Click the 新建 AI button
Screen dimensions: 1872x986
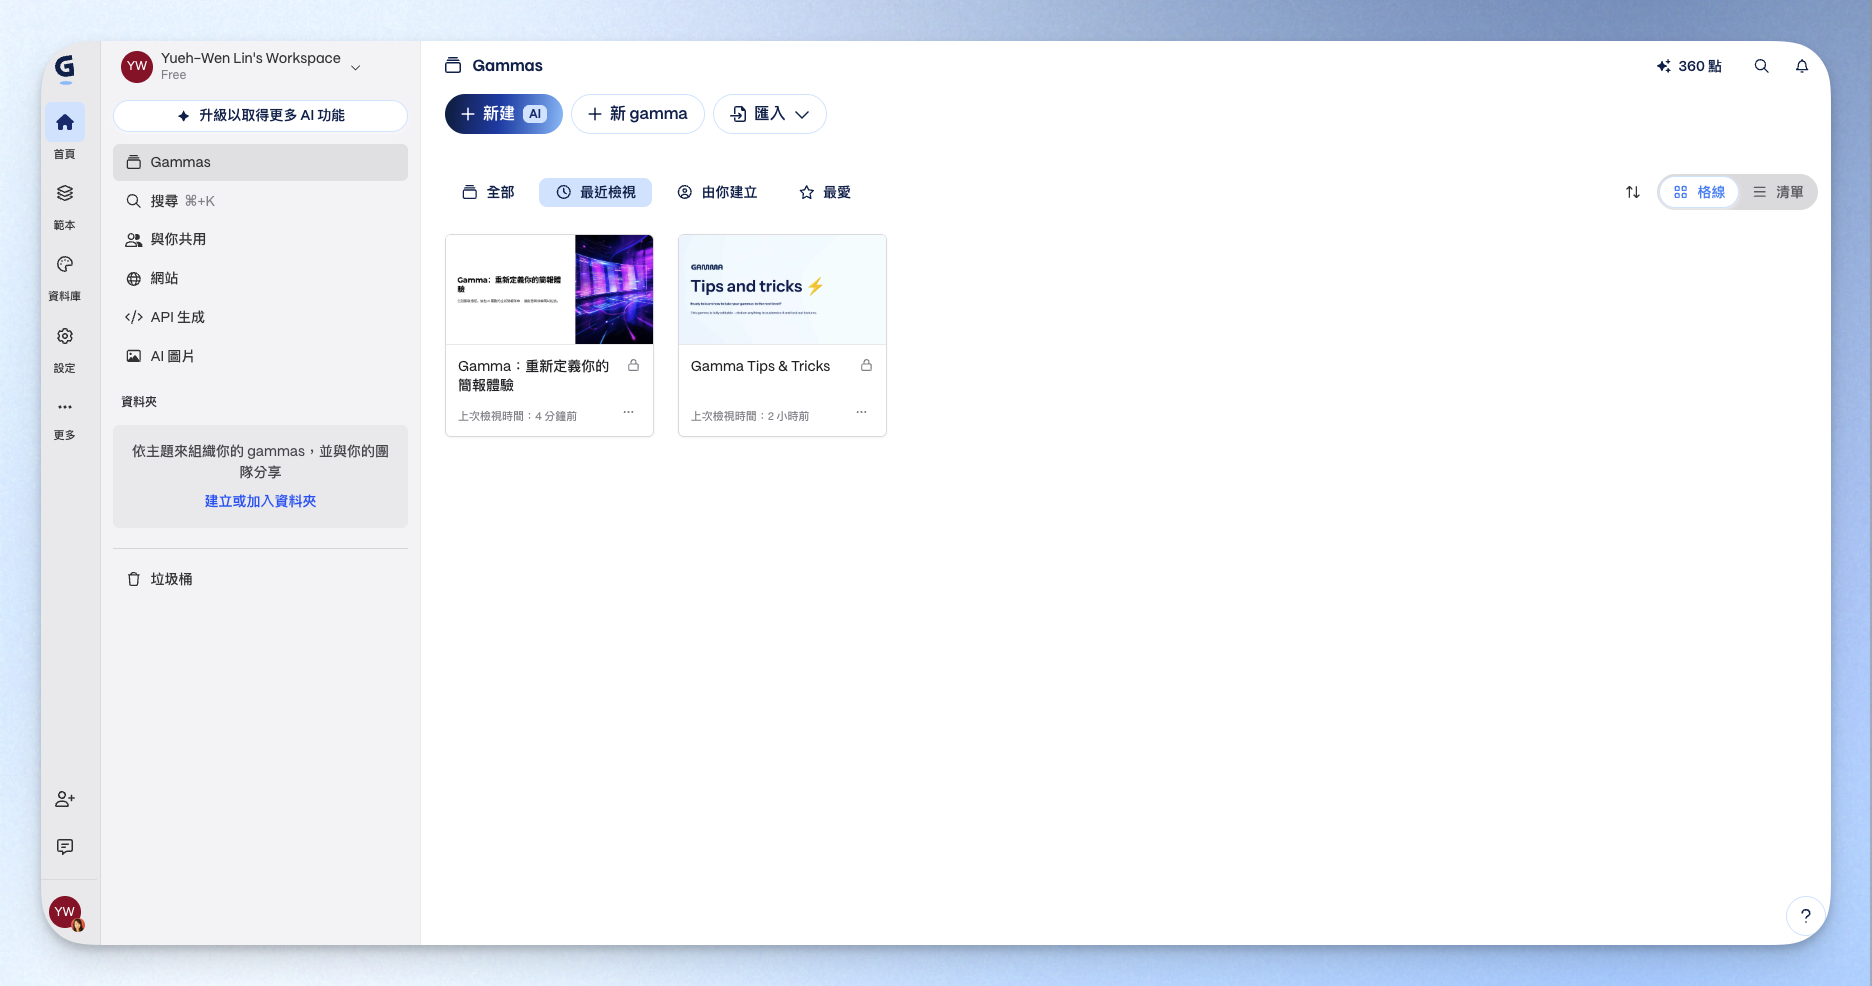(x=503, y=114)
